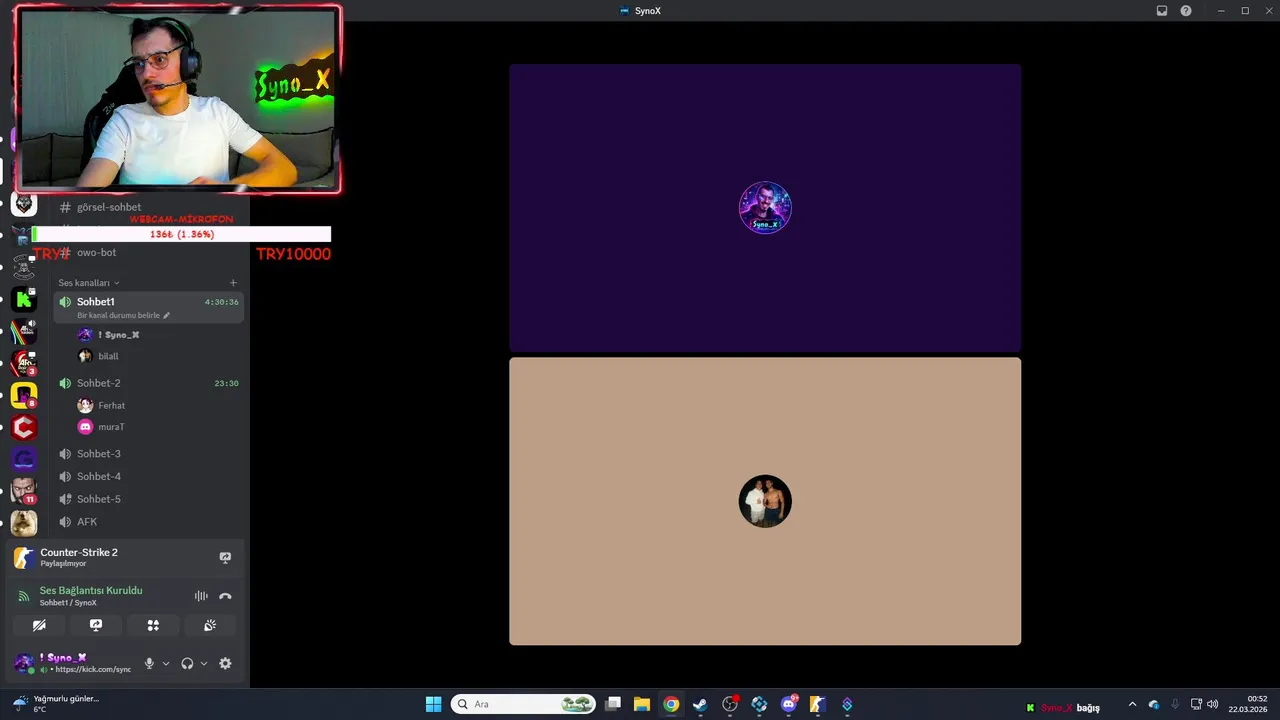Open the wolf server icon
Viewport: 1280px width, 720px height.
point(24,205)
